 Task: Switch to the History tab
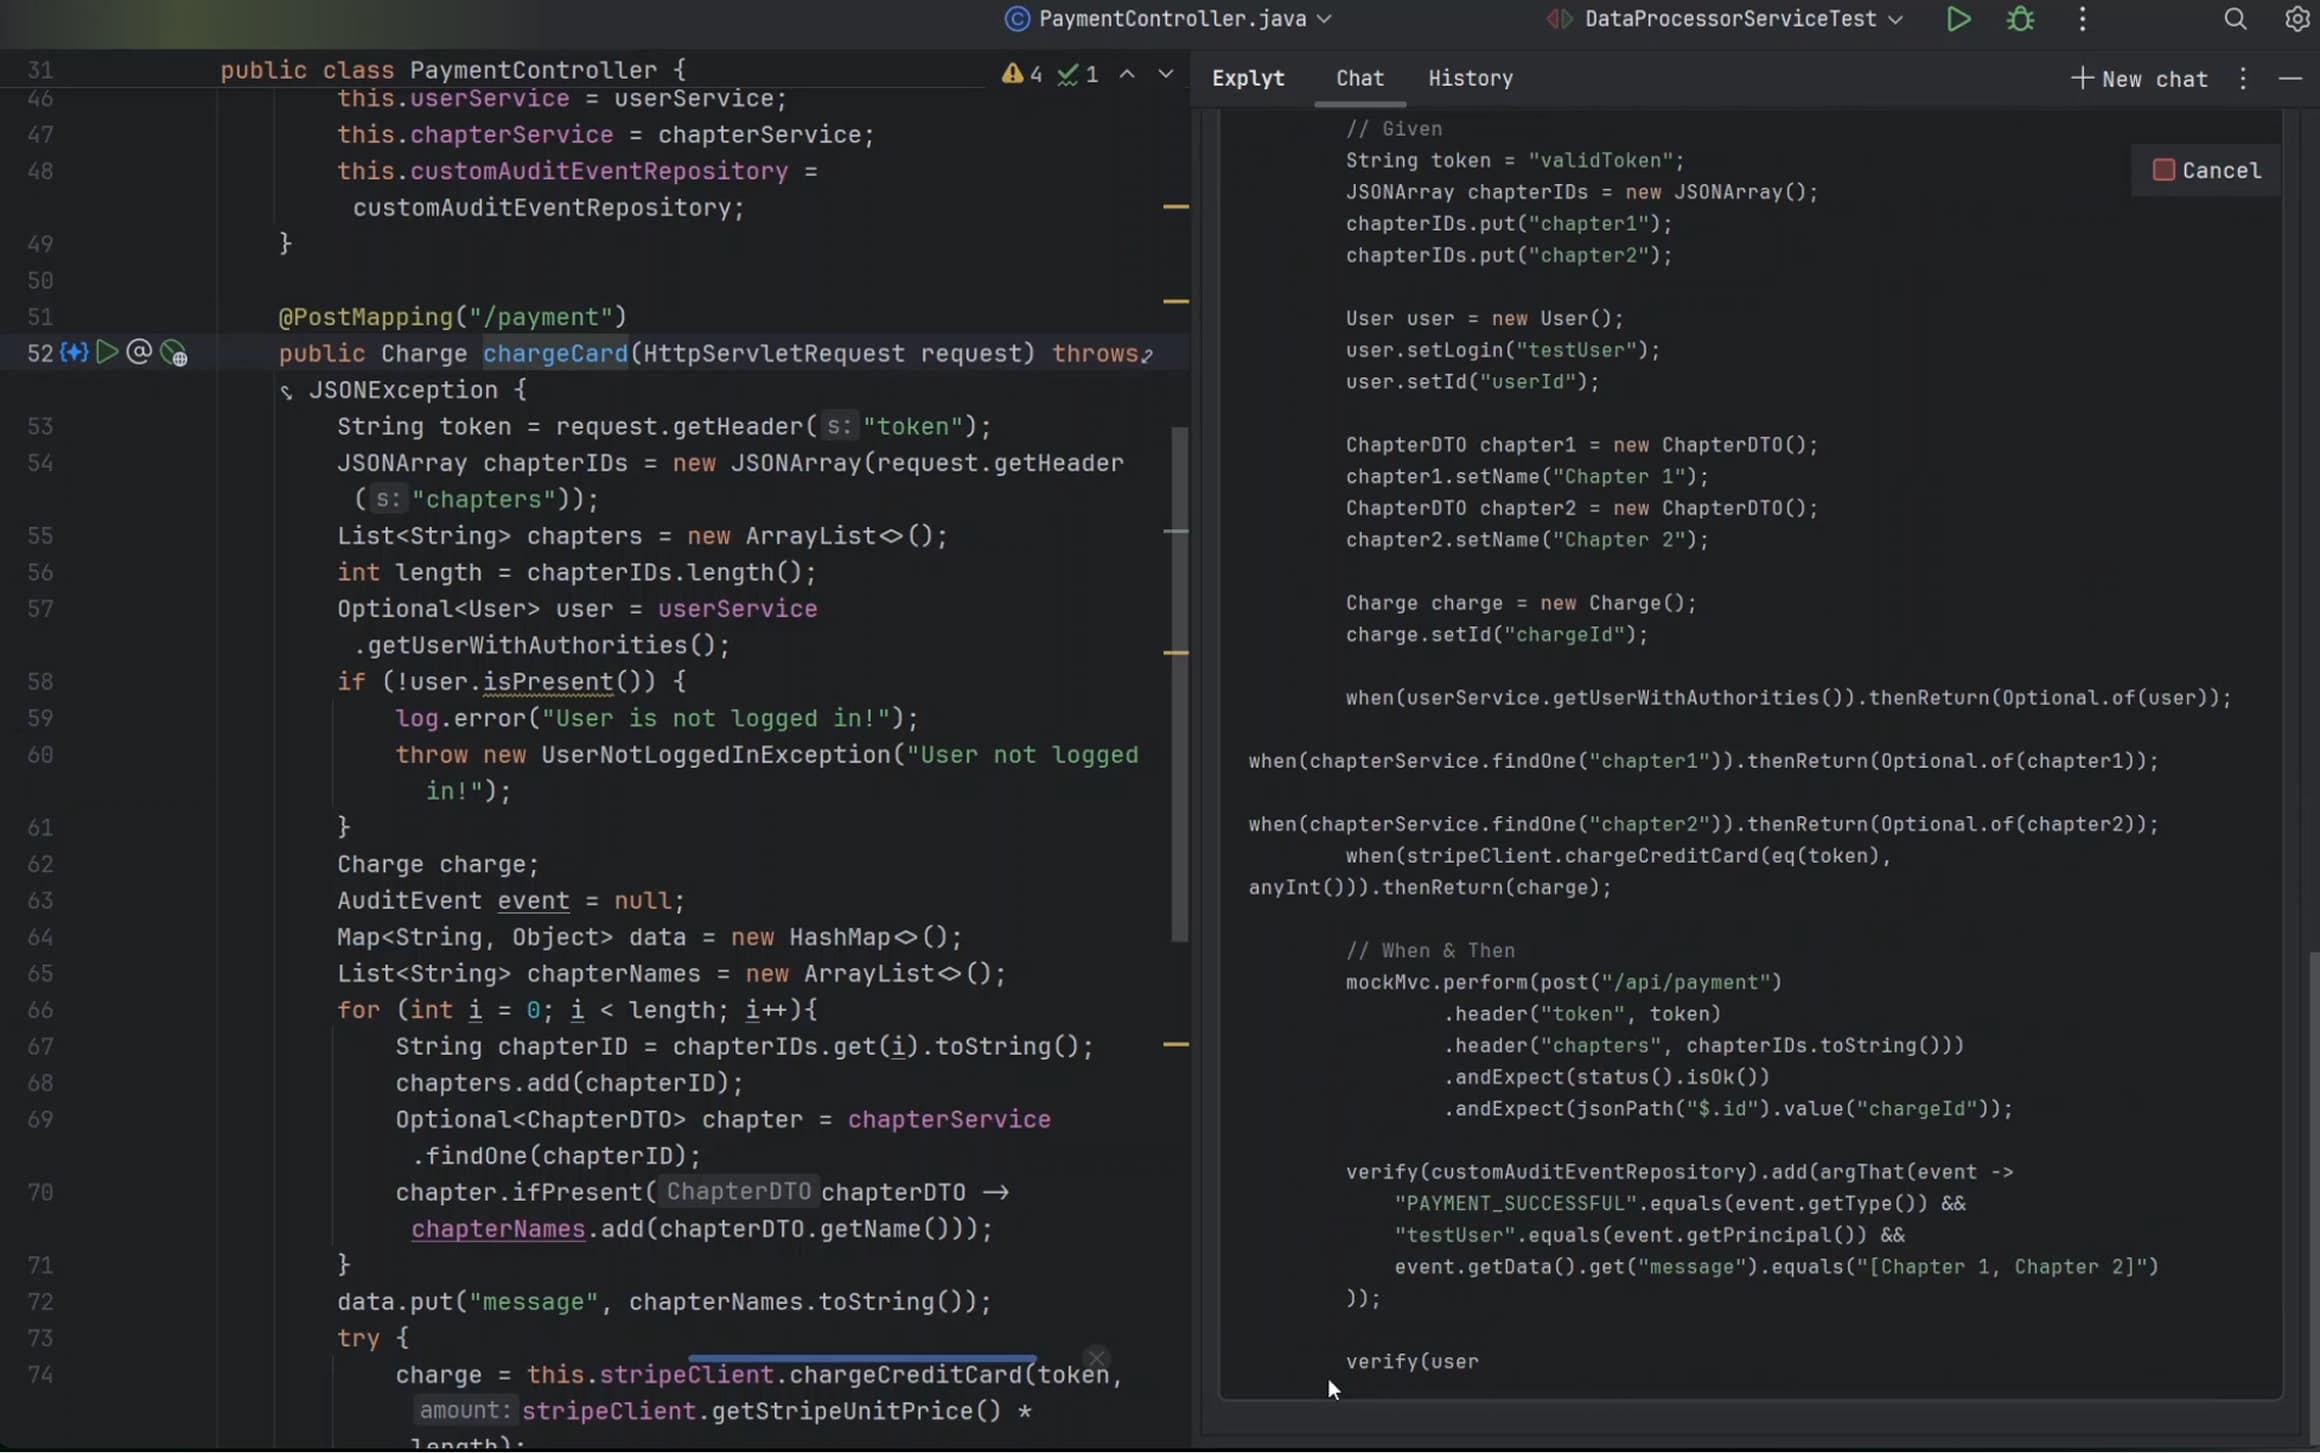1469,78
